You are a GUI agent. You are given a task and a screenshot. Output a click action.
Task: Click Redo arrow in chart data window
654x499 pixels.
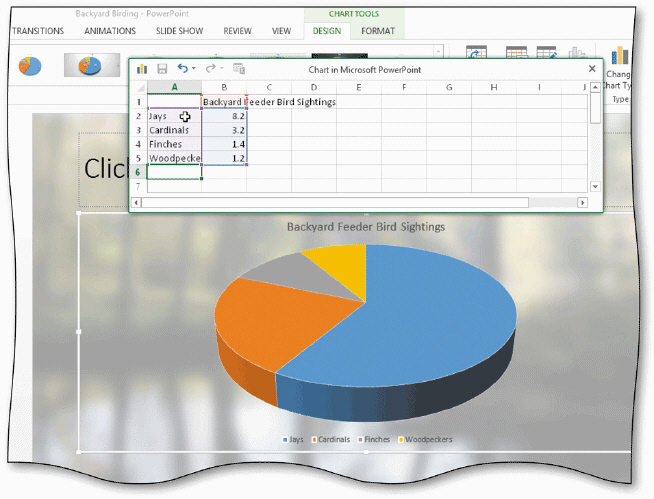(x=211, y=68)
